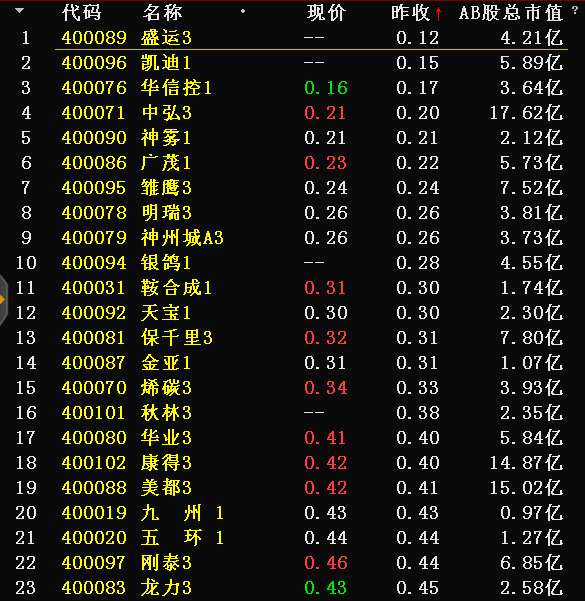
Task: Select stock name 华信控1
Action: coord(176,88)
